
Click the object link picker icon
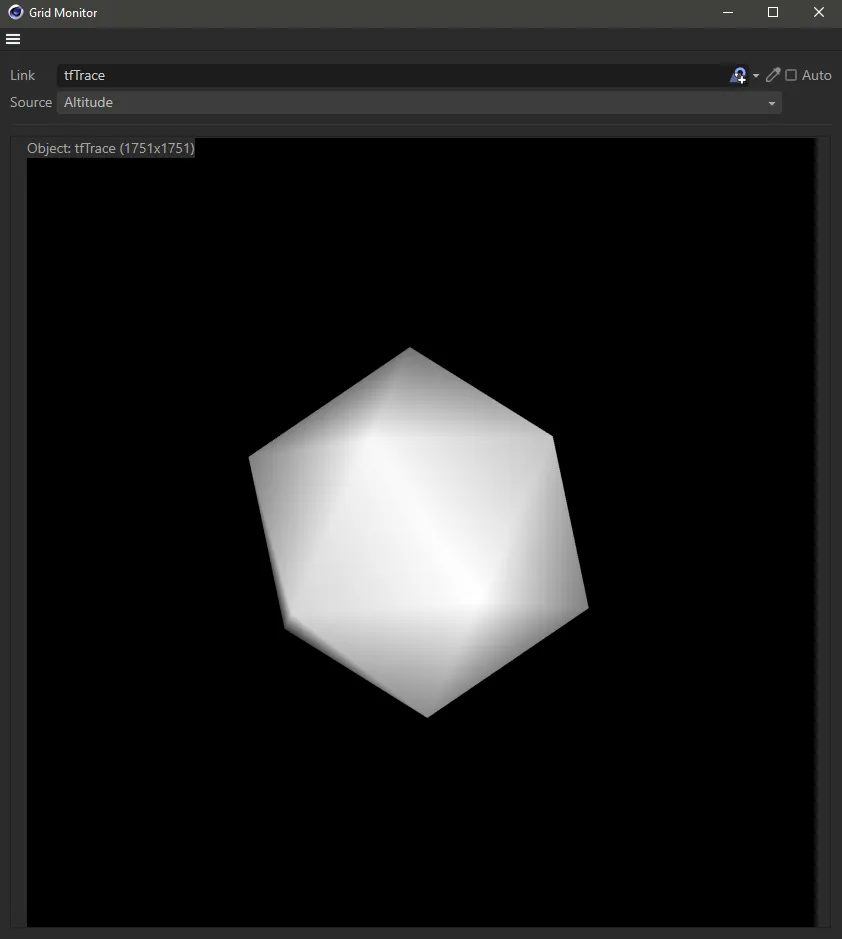[738, 75]
